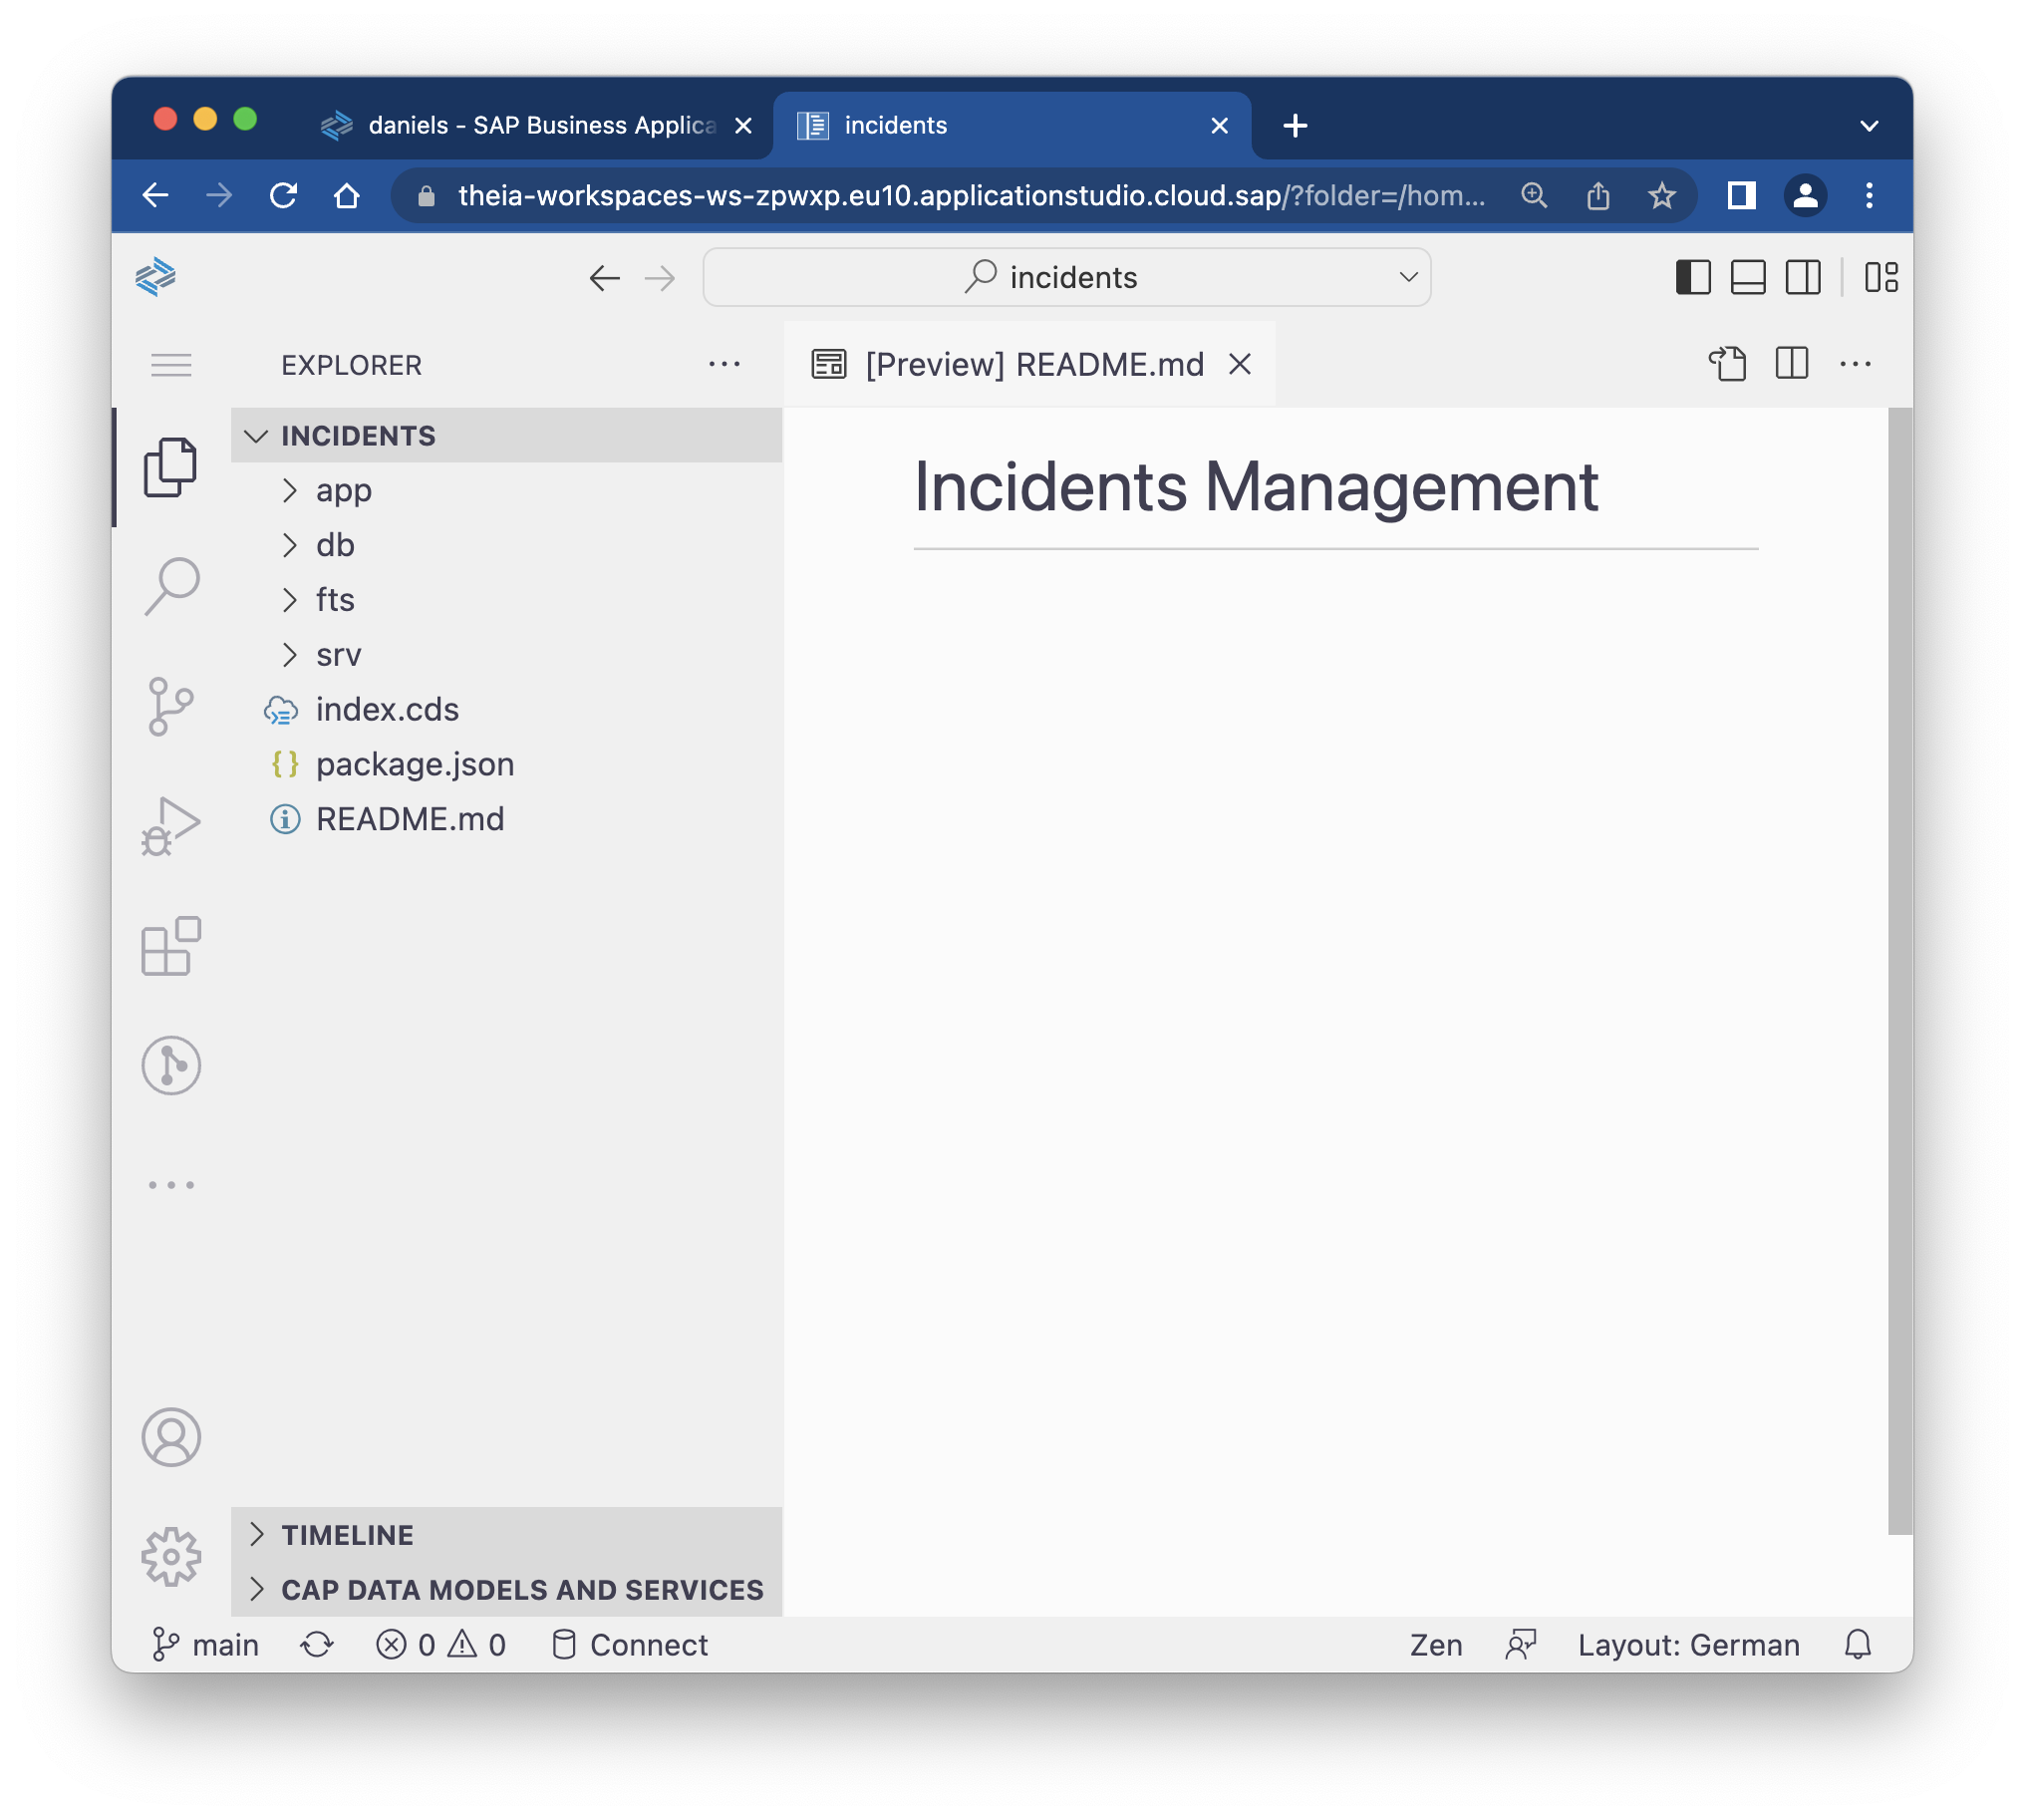Open the Extensions view

point(171,946)
